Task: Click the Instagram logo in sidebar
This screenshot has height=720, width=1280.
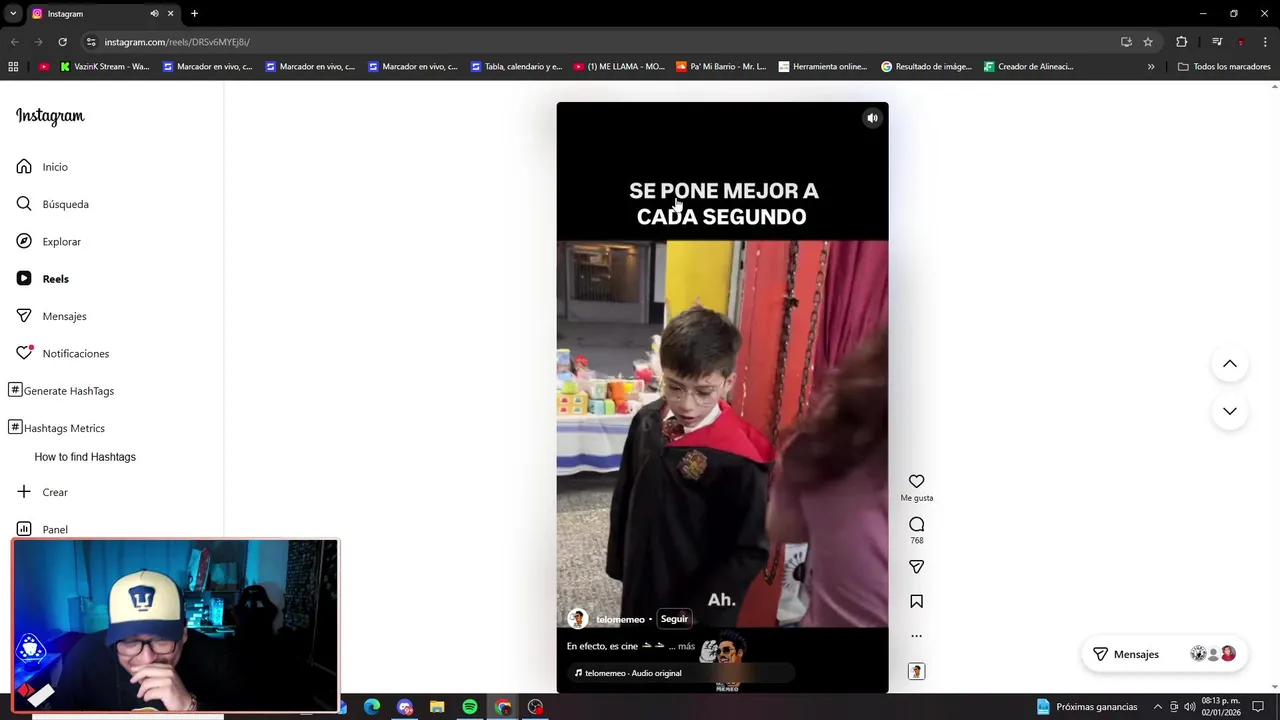Action: (50, 116)
